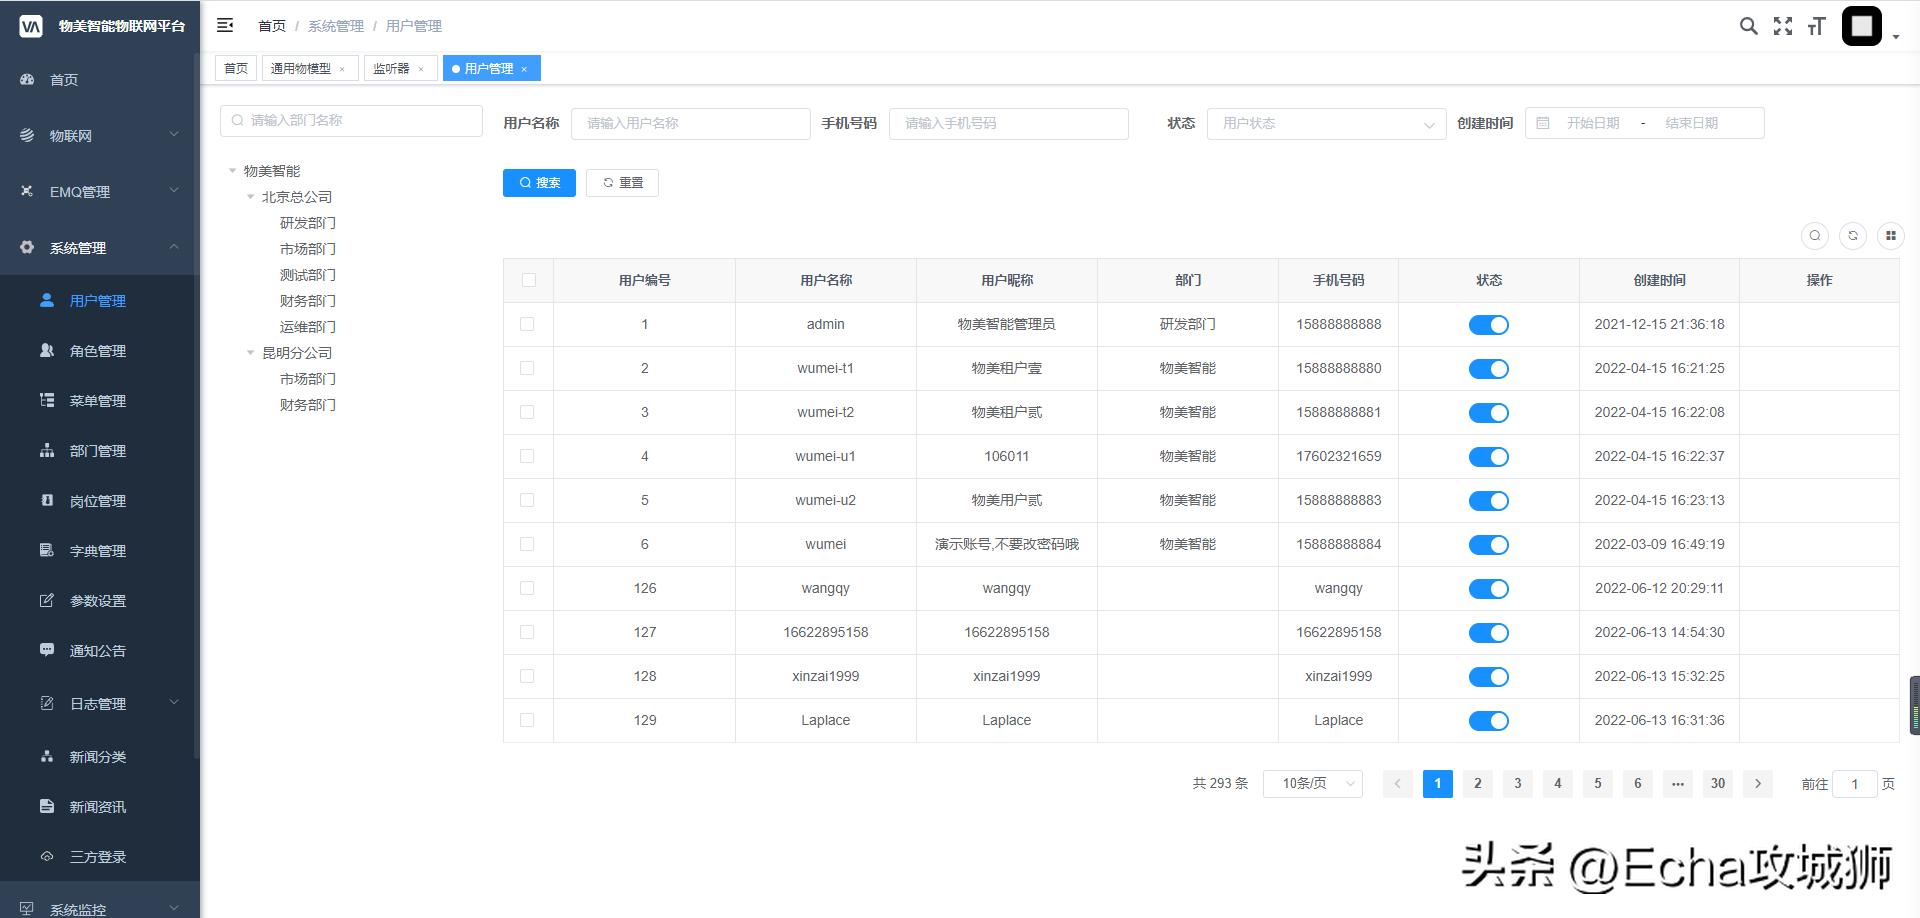Expand the 日志管理 sidebar submenu
This screenshot has height=918, width=1920.
point(97,702)
